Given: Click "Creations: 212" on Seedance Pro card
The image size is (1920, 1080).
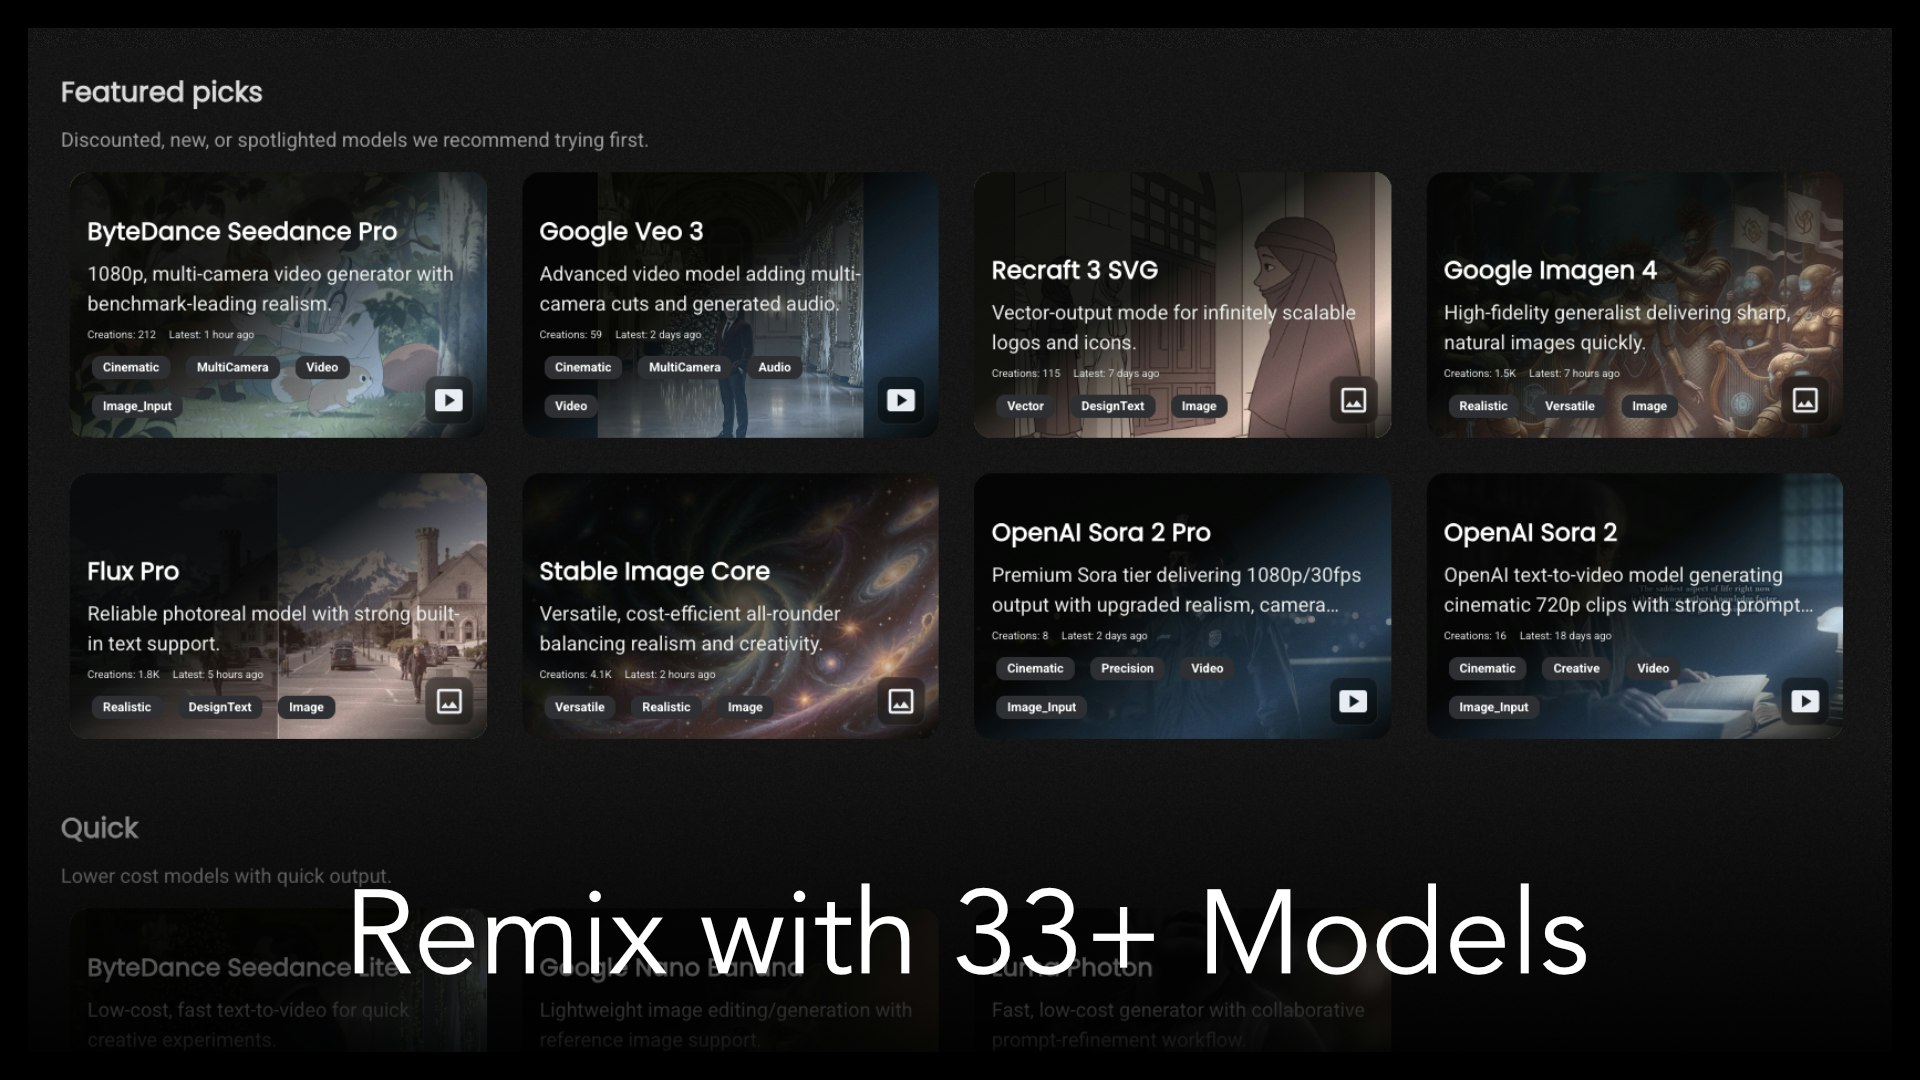Looking at the screenshot, I should click(121, 335).
